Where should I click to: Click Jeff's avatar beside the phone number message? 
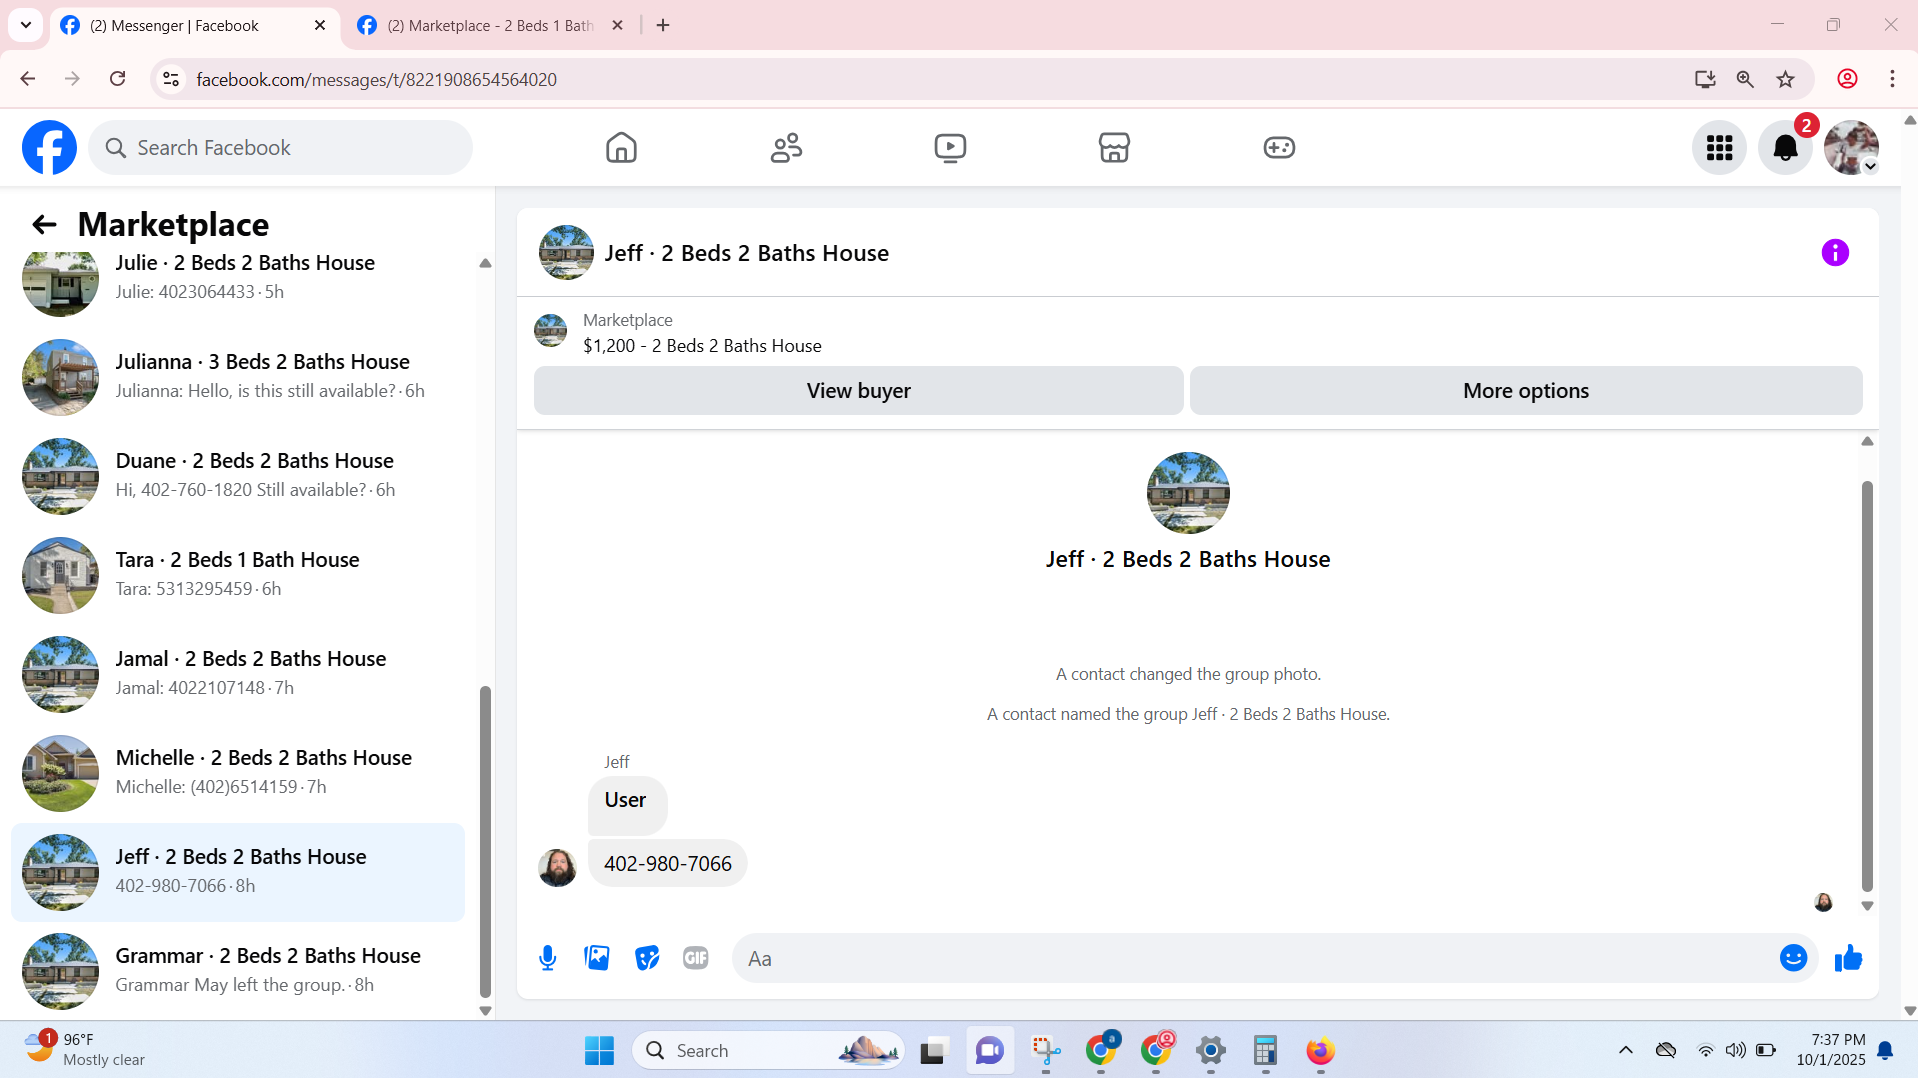(x=557, y=867)
